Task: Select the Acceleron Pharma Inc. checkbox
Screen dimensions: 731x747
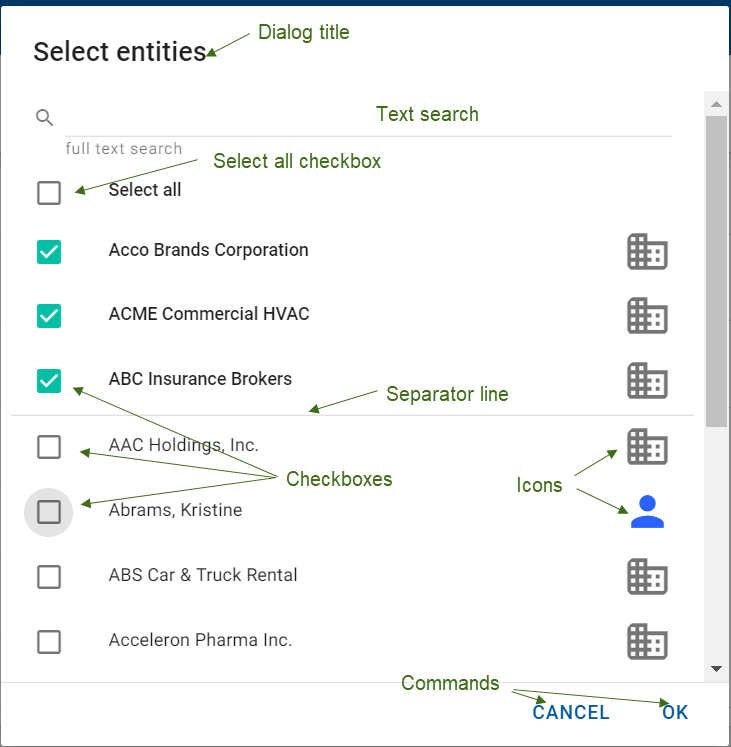Action: (x=49, y=641)
